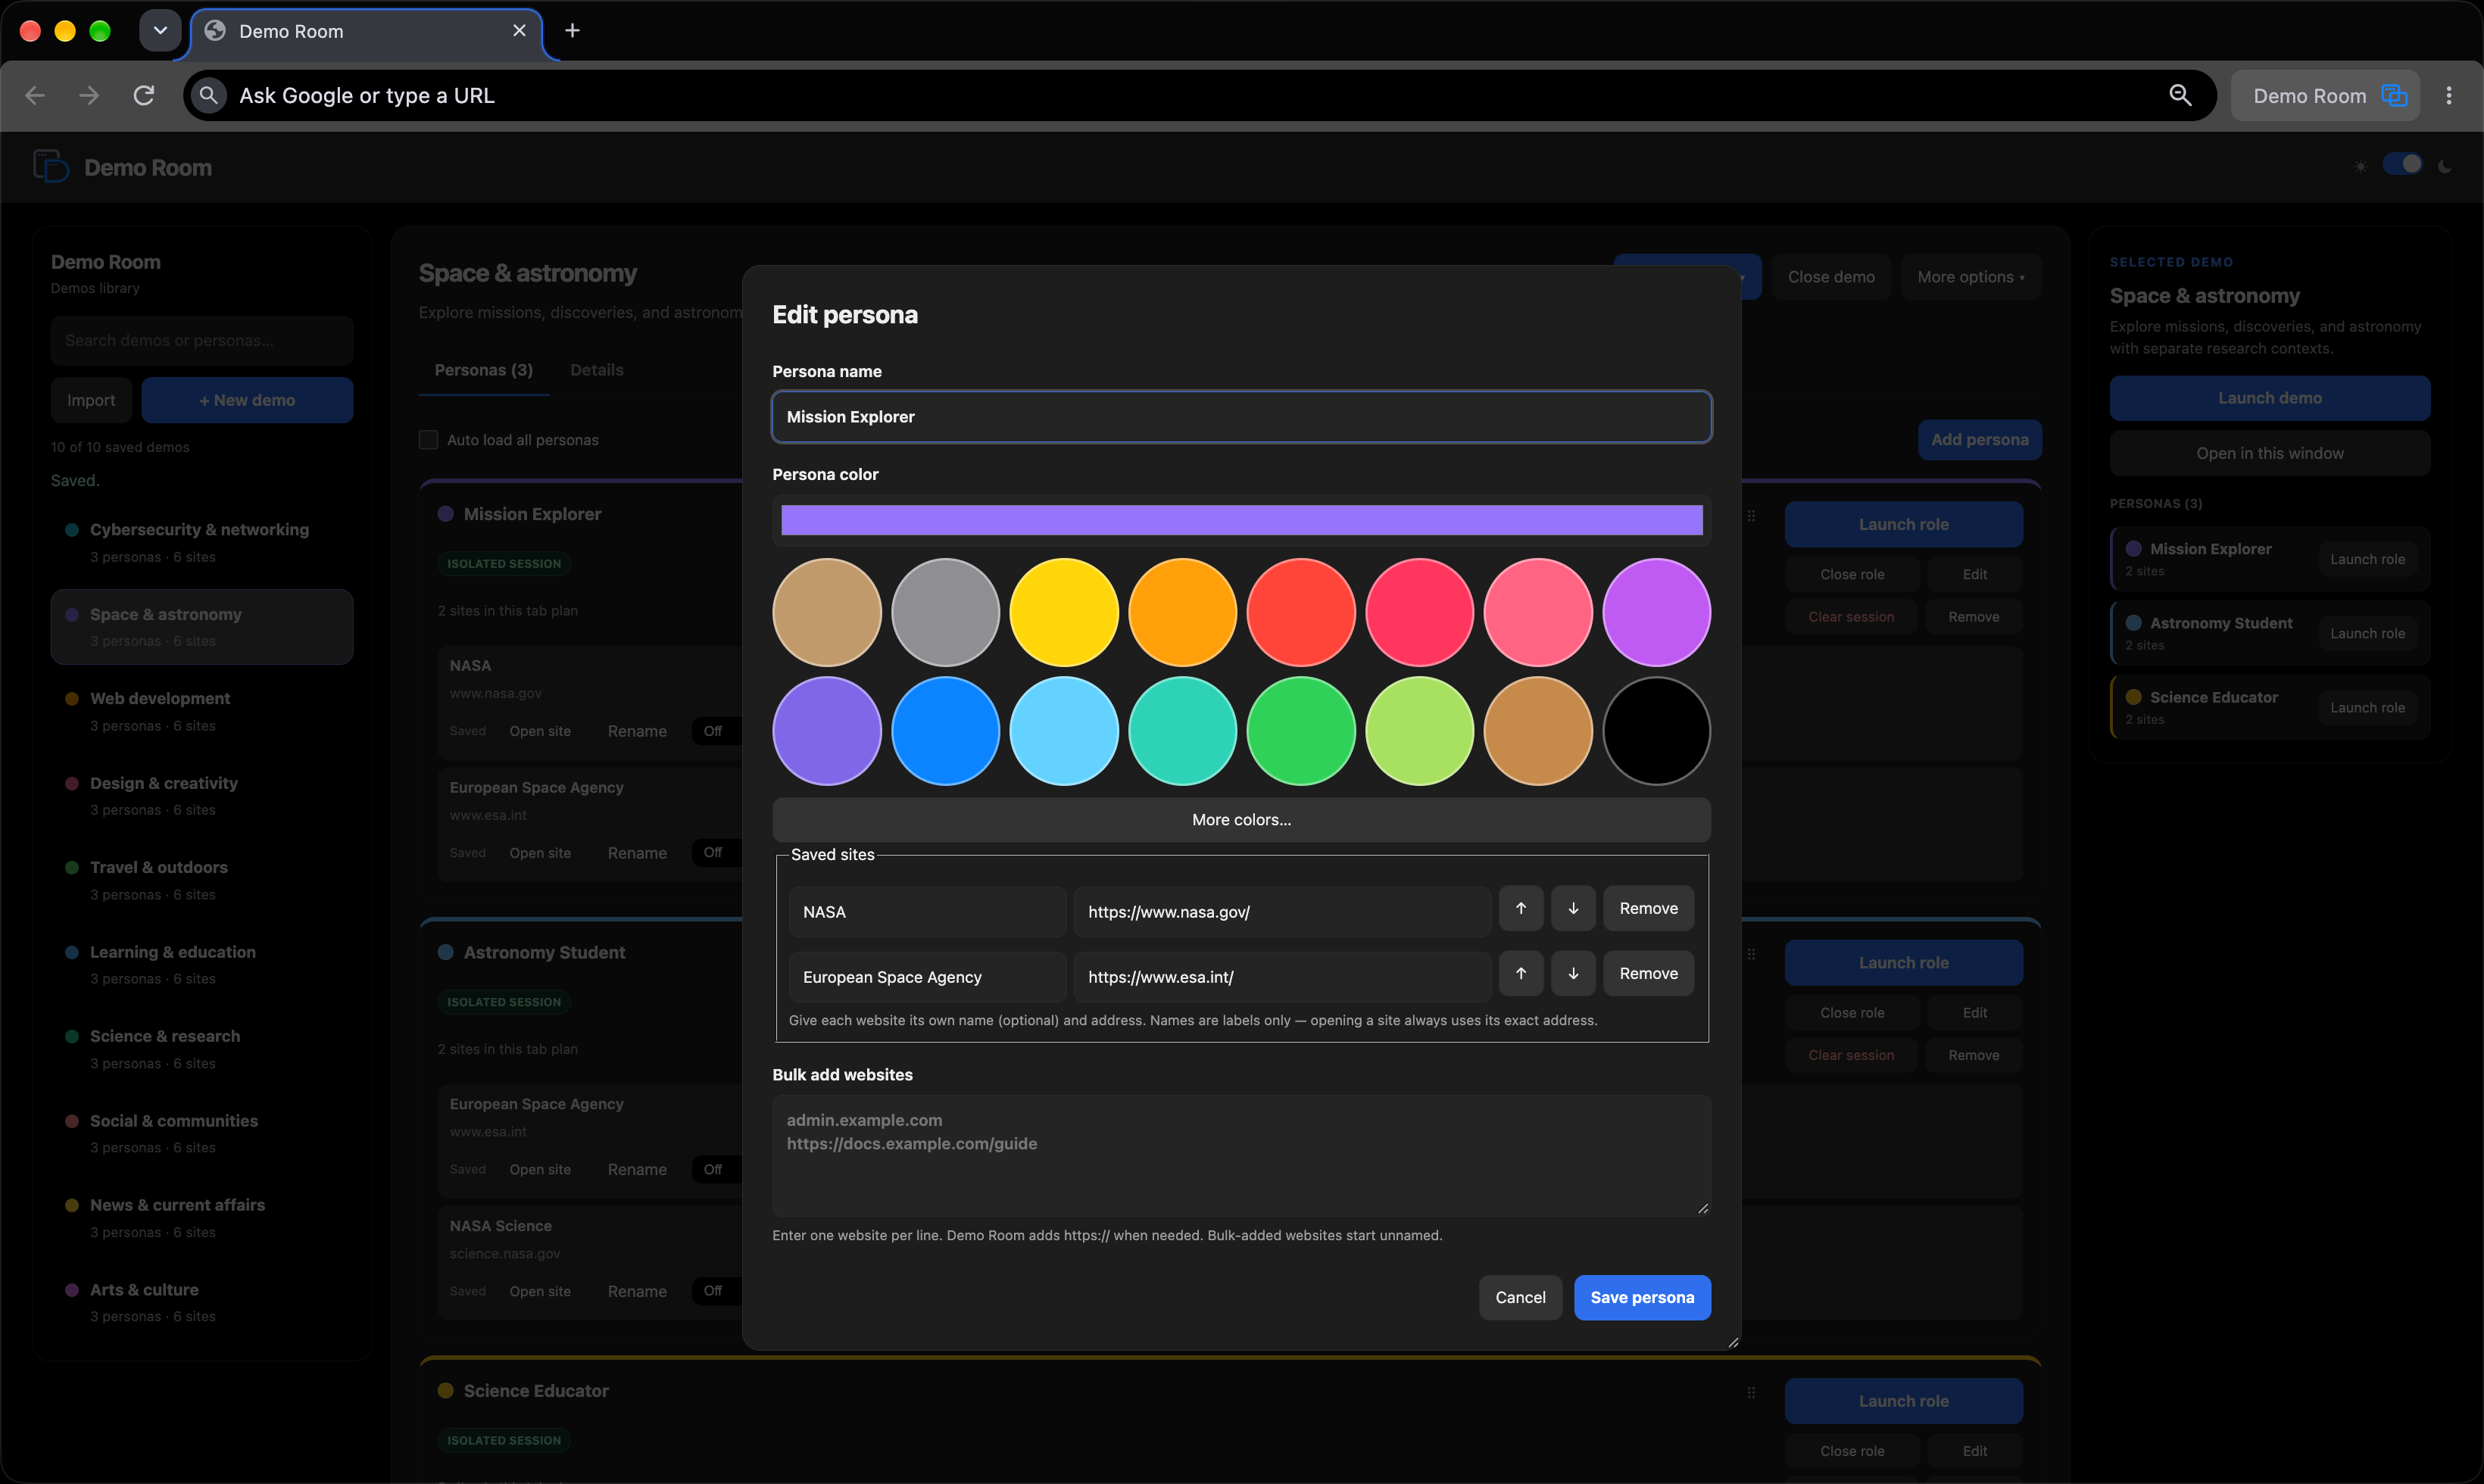Close the Demo Room browser tab

[519, 31]
